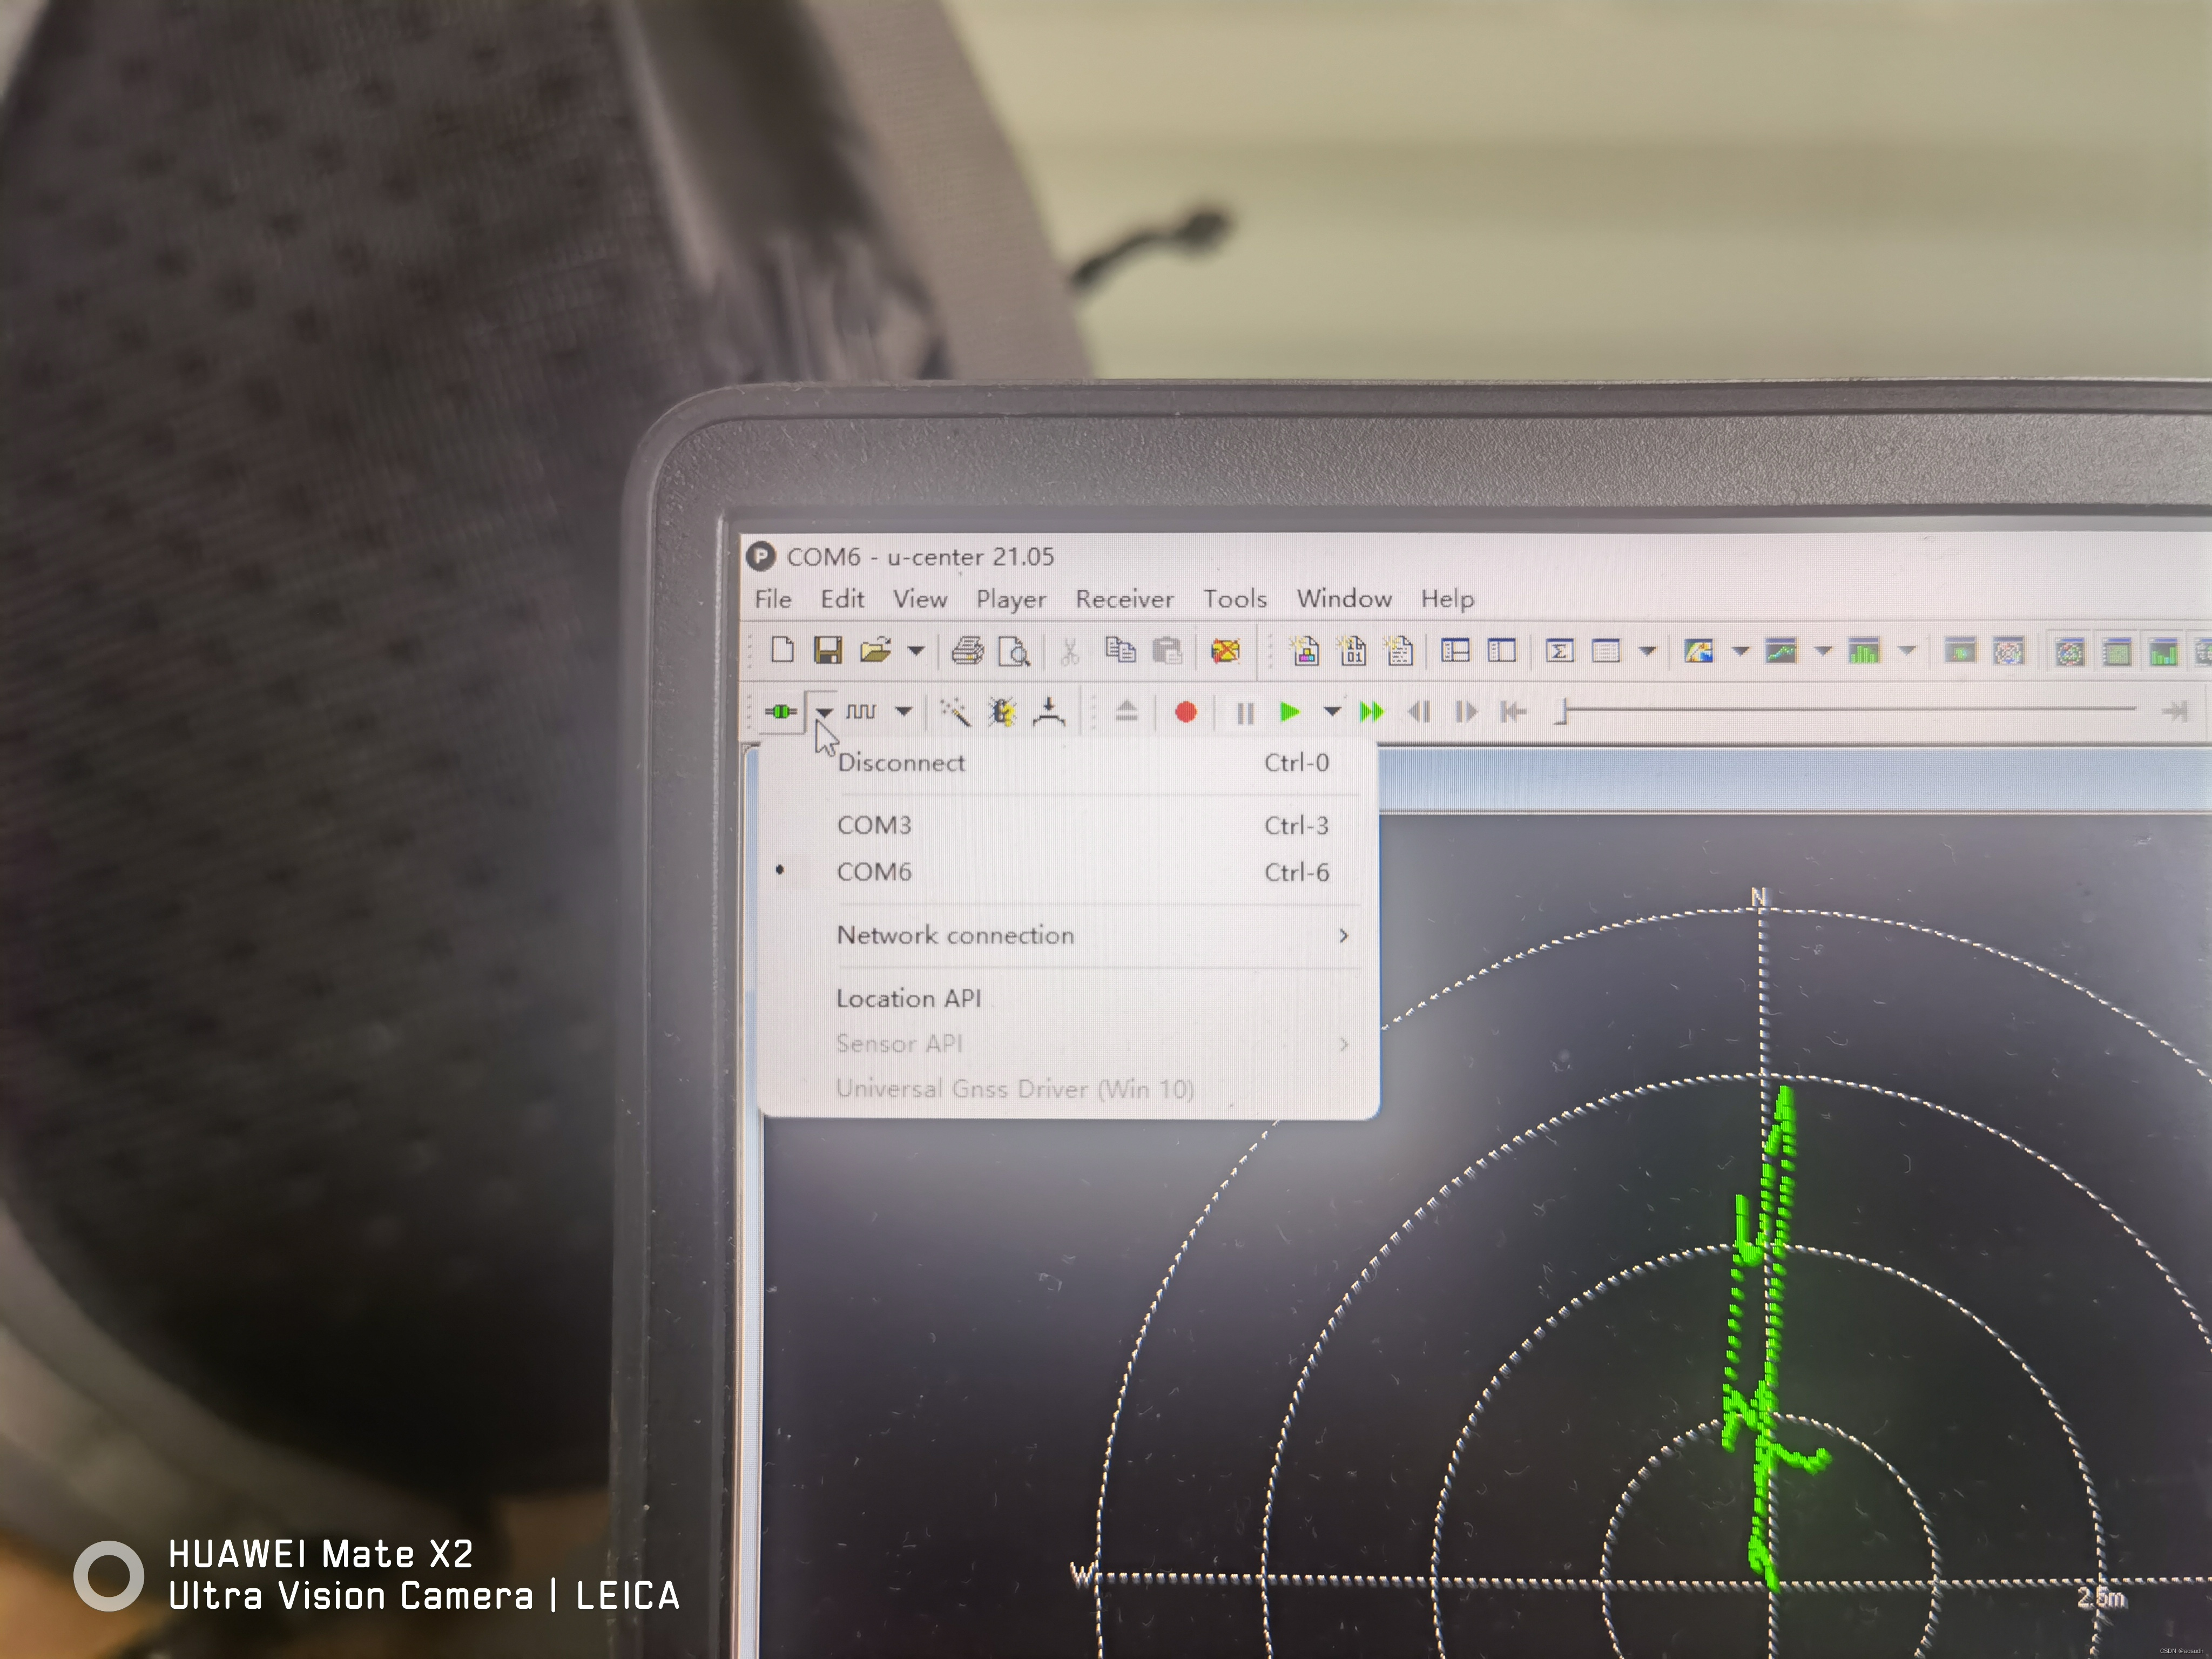Open the Tools menu
This screenshot has height=1659, width=2212.
tap(1235, 599)
